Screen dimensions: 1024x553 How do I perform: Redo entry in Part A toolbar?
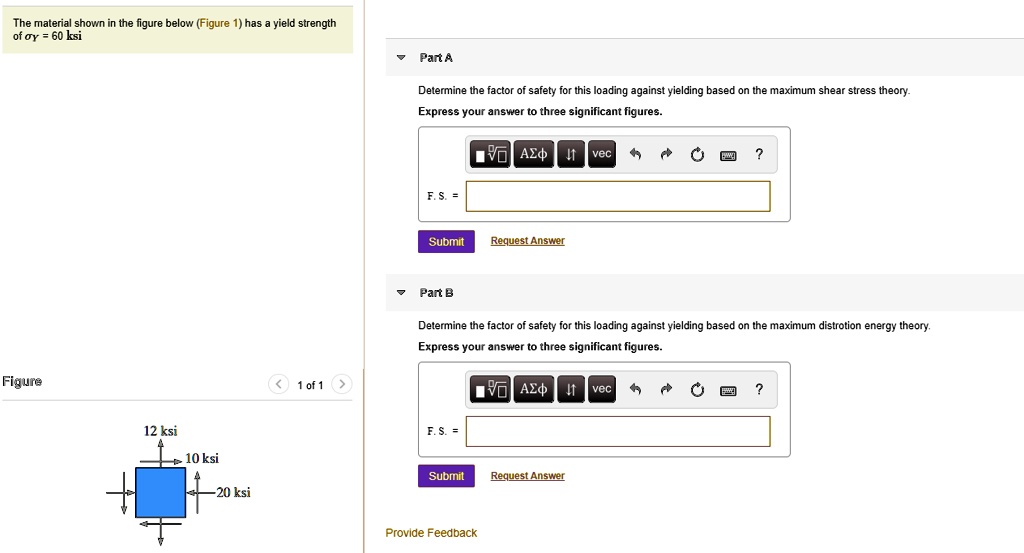[665, 154]
